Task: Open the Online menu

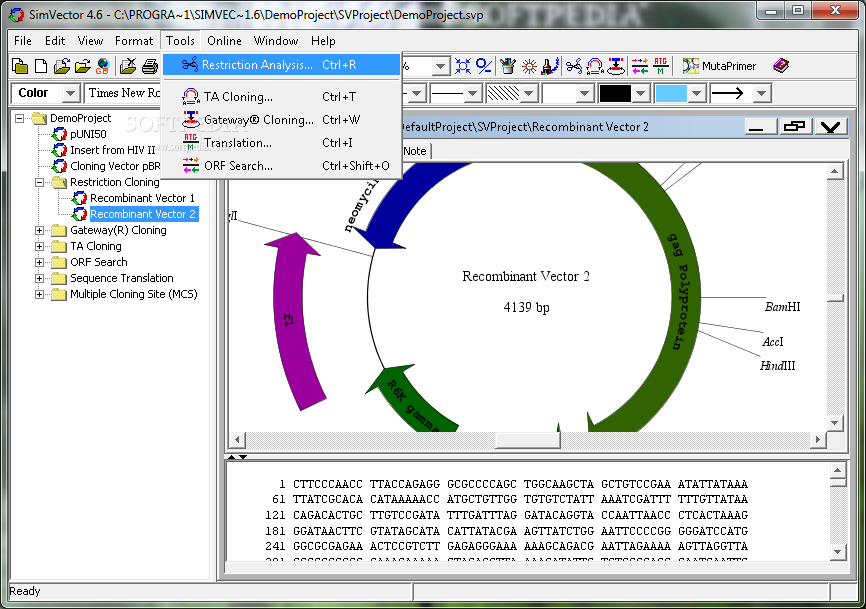Action: (x=224, y=41)
